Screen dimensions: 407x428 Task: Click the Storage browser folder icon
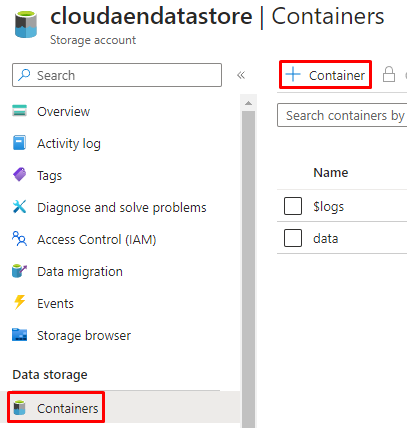tap(19, 335)
